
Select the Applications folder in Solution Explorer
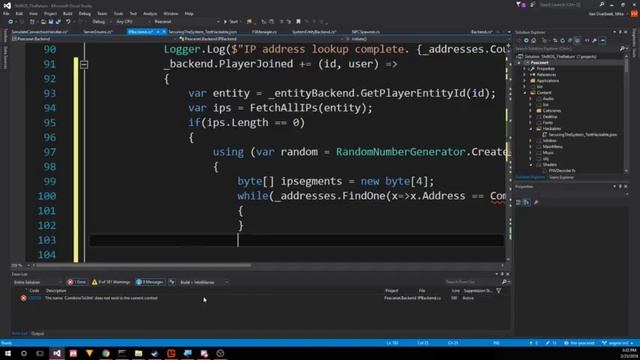547,81
